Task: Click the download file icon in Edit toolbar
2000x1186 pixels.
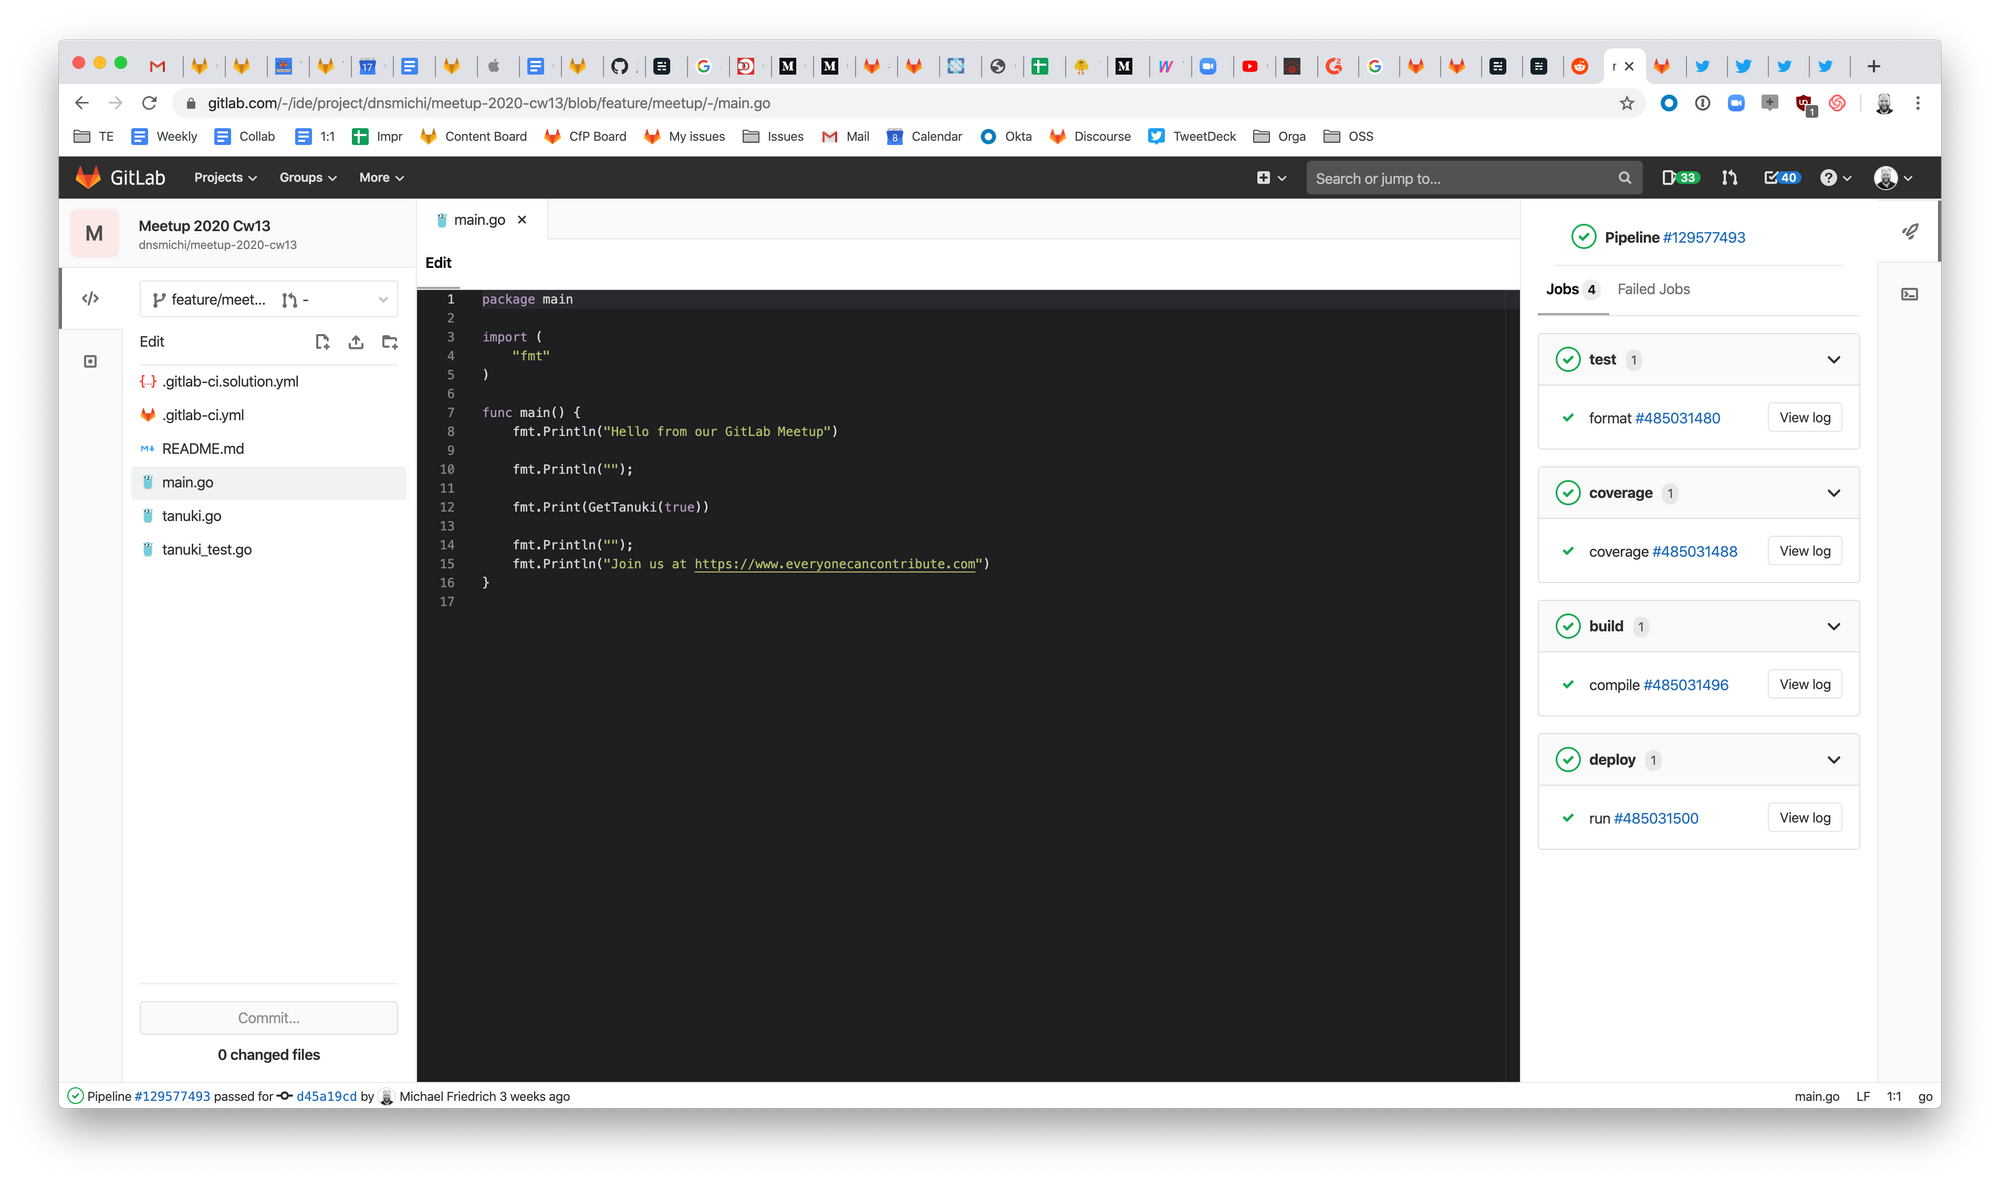Action: (356, 340)
